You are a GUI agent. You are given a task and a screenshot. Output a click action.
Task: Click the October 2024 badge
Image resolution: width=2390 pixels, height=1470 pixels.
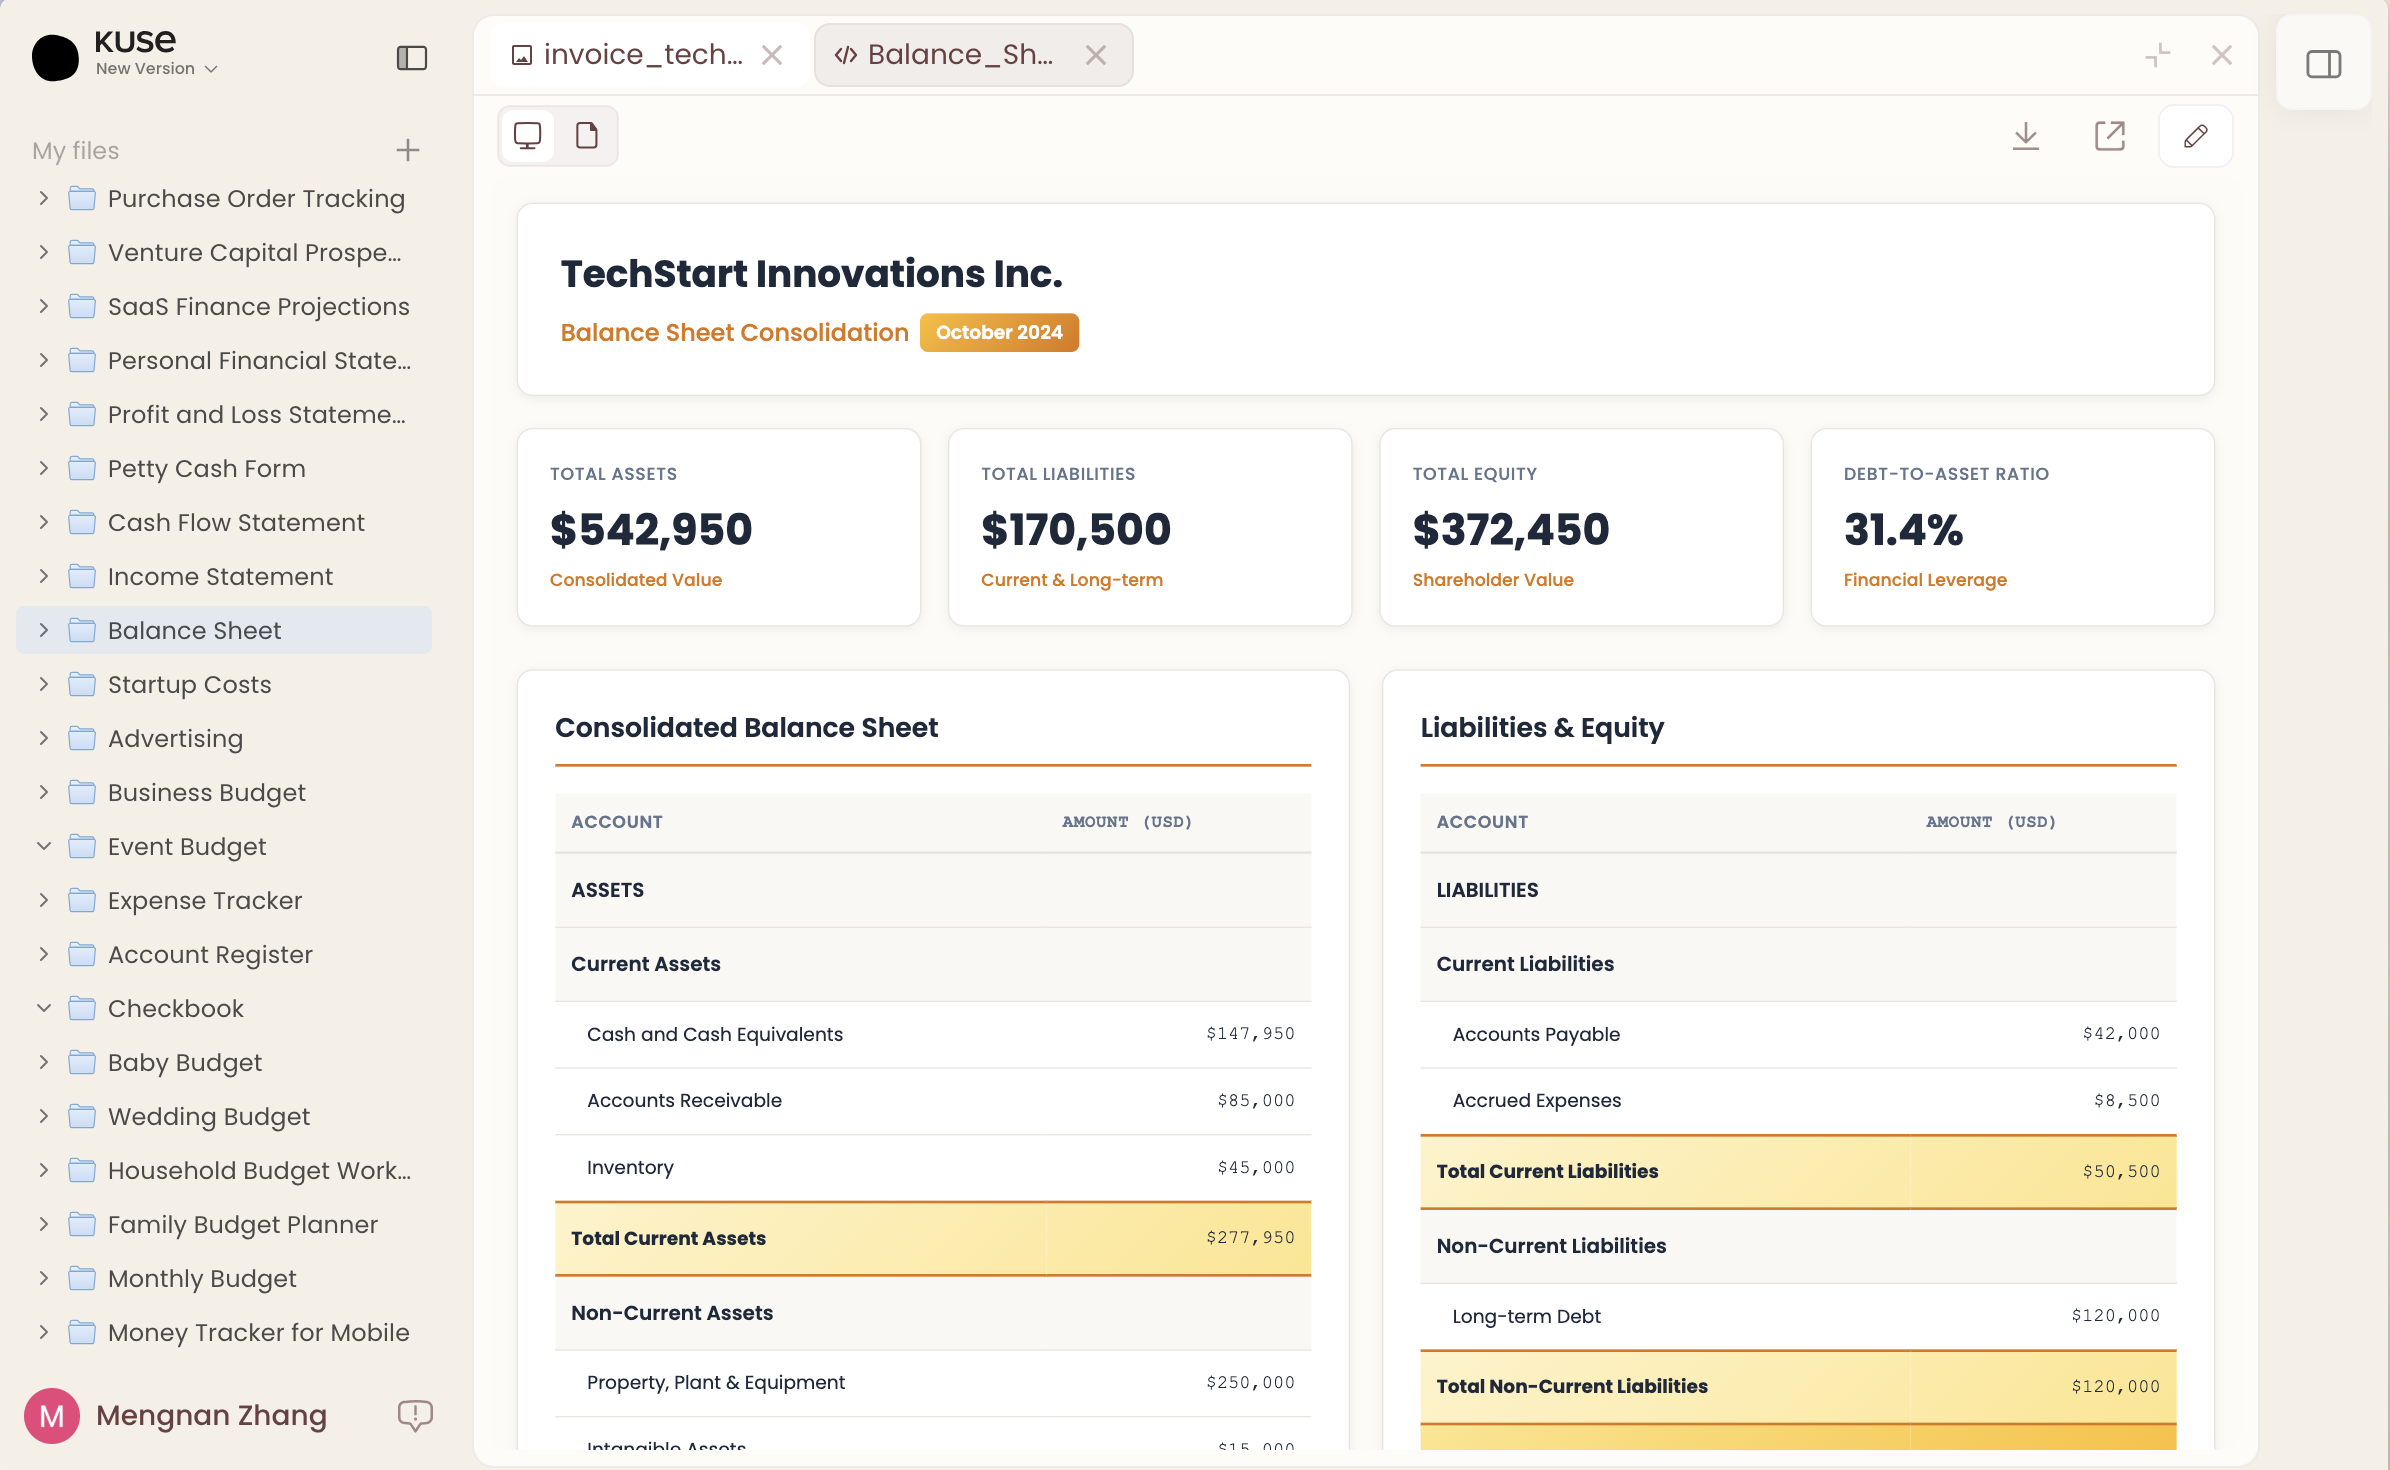pyautogui.click(x=998, y=332)
